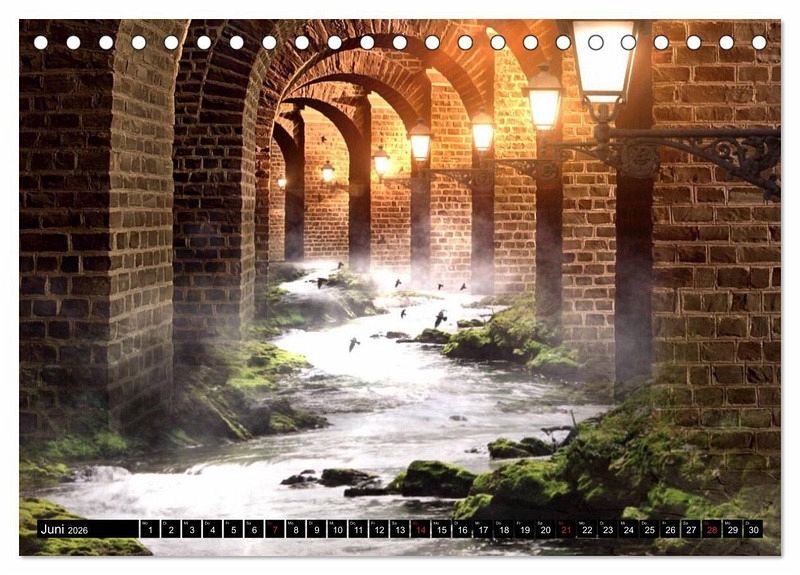The width and height of the screenshot is (800, 575).
Task: Pick day 29 in the calendar row
Action: (x=733, y=529)
